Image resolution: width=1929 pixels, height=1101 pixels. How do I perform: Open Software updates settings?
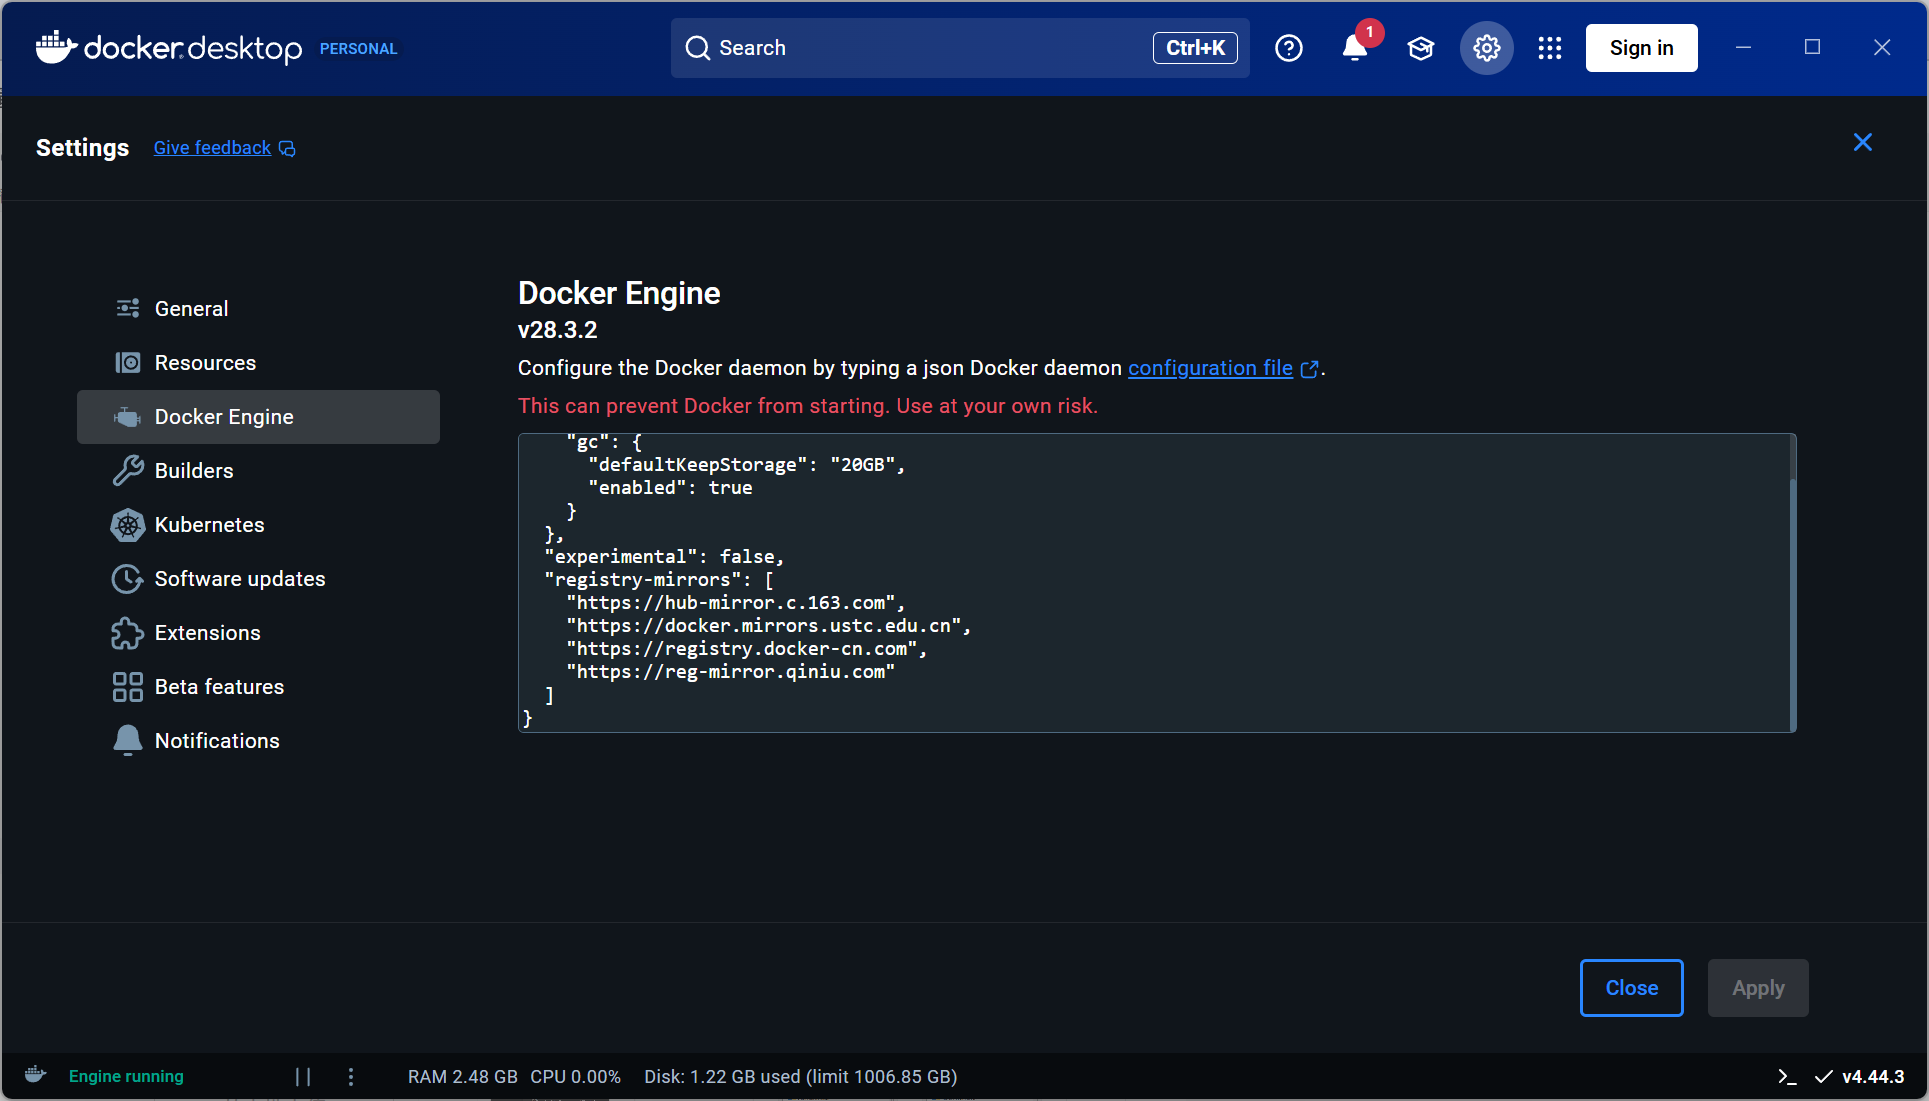pyautogui.click(x=258, y=579)
